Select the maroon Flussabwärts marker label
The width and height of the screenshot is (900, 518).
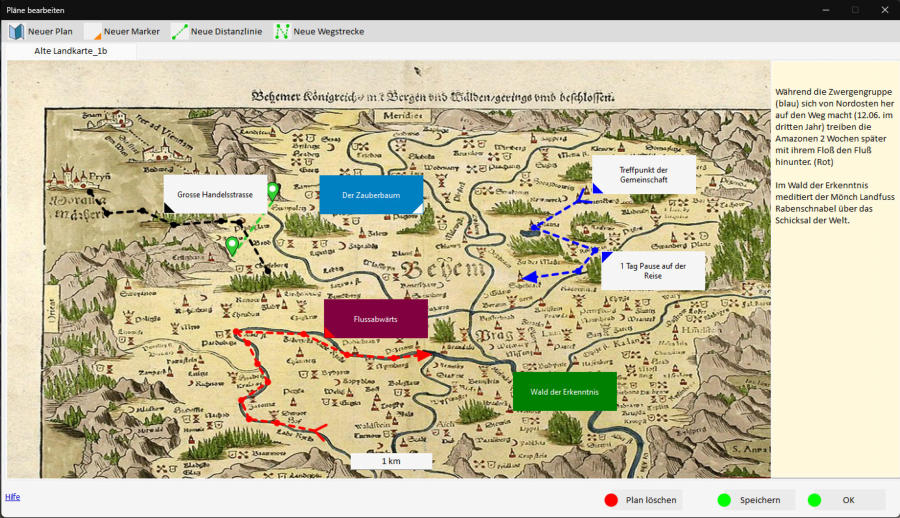pyautogui.click(x=376, y=319)
